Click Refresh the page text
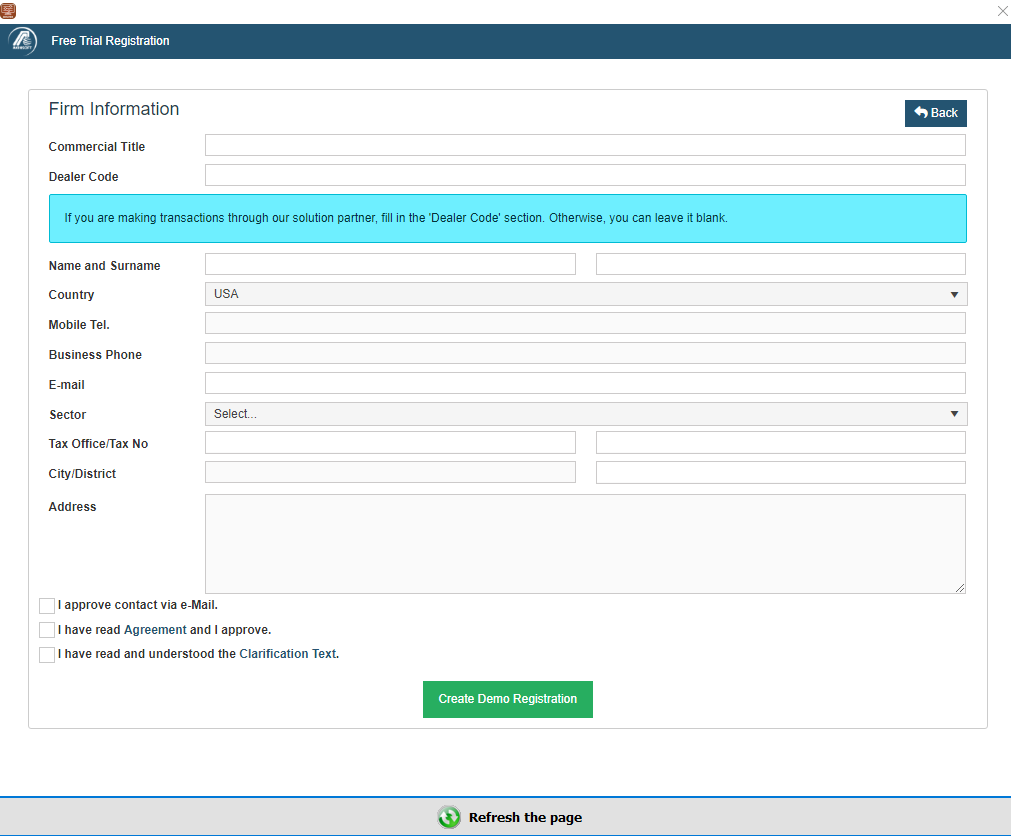 (x=525, y=817)
